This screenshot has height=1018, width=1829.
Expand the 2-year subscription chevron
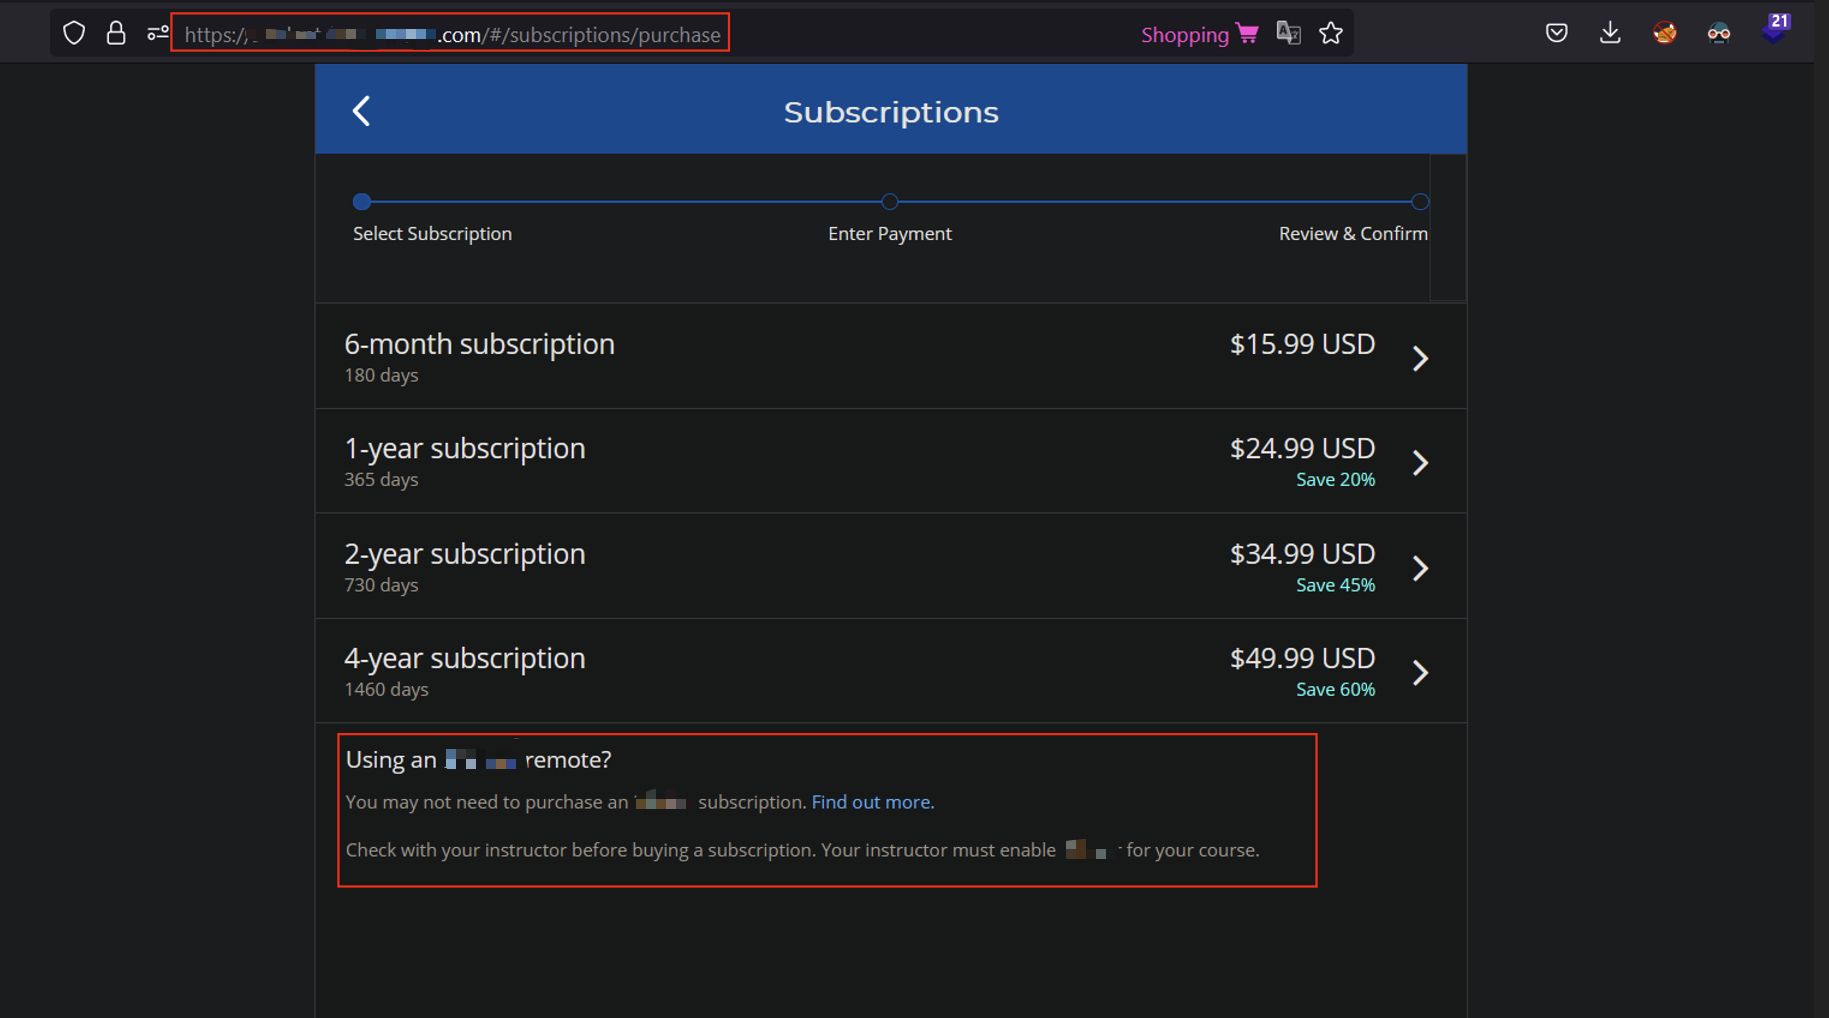tap(1420, 568)
